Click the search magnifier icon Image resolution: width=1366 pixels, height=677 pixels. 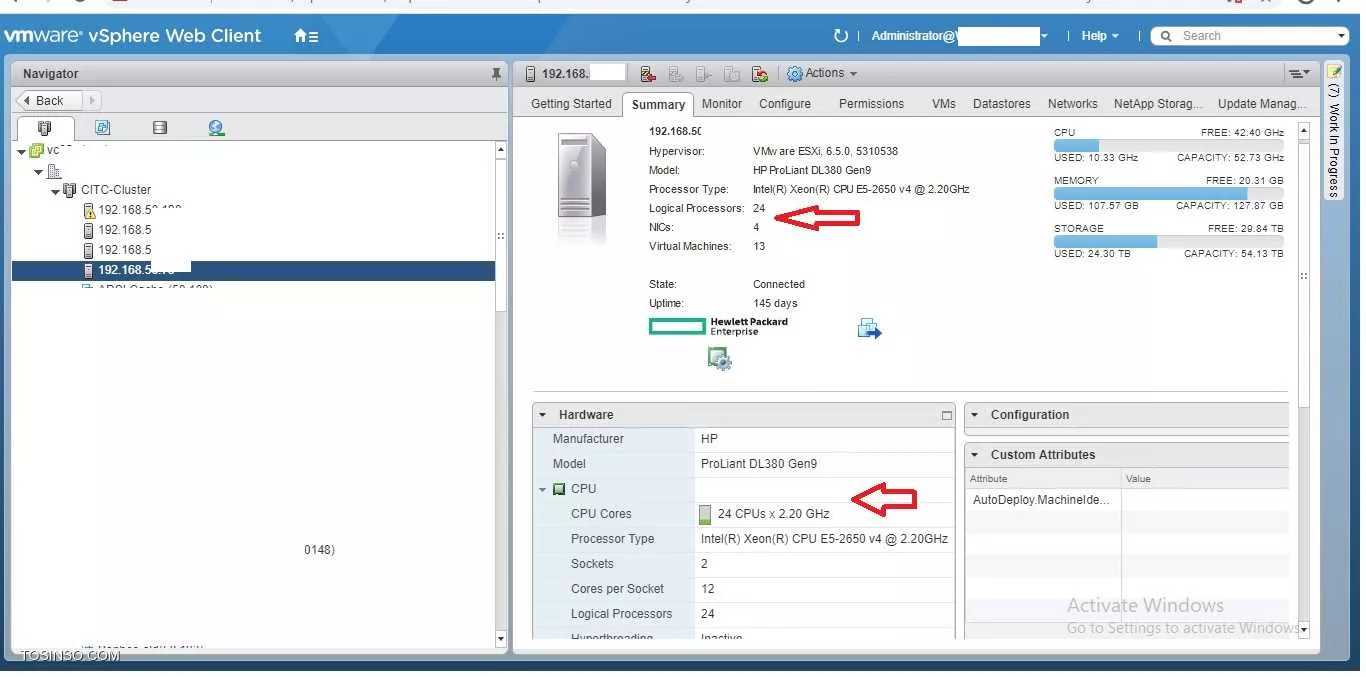pyautogui.click(x=1166, y=36)
